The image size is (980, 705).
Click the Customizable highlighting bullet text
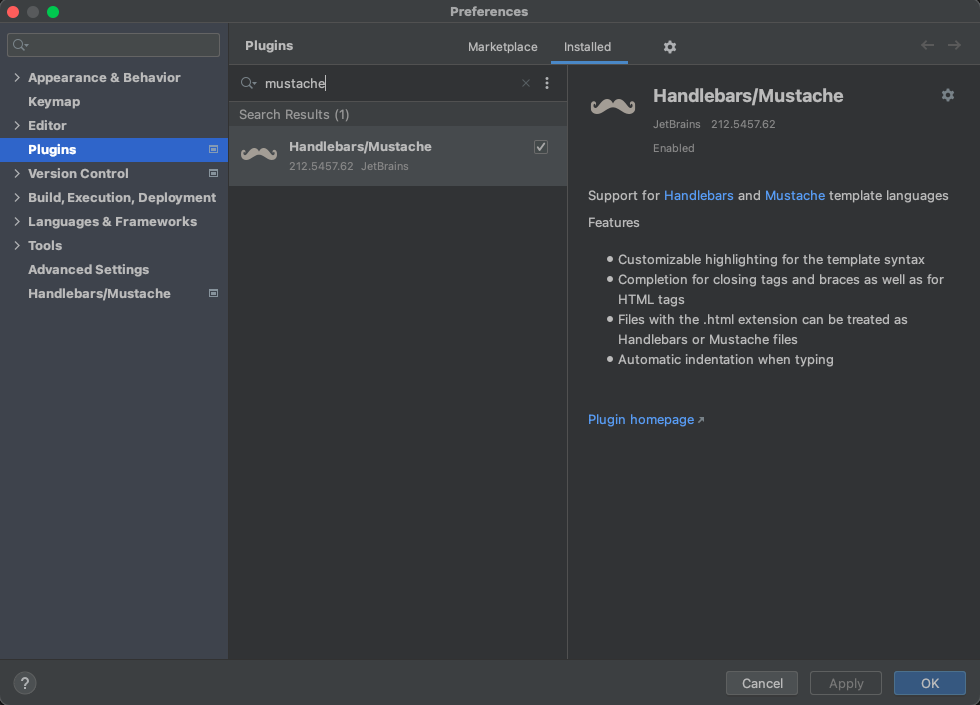(x=771, y=259)
